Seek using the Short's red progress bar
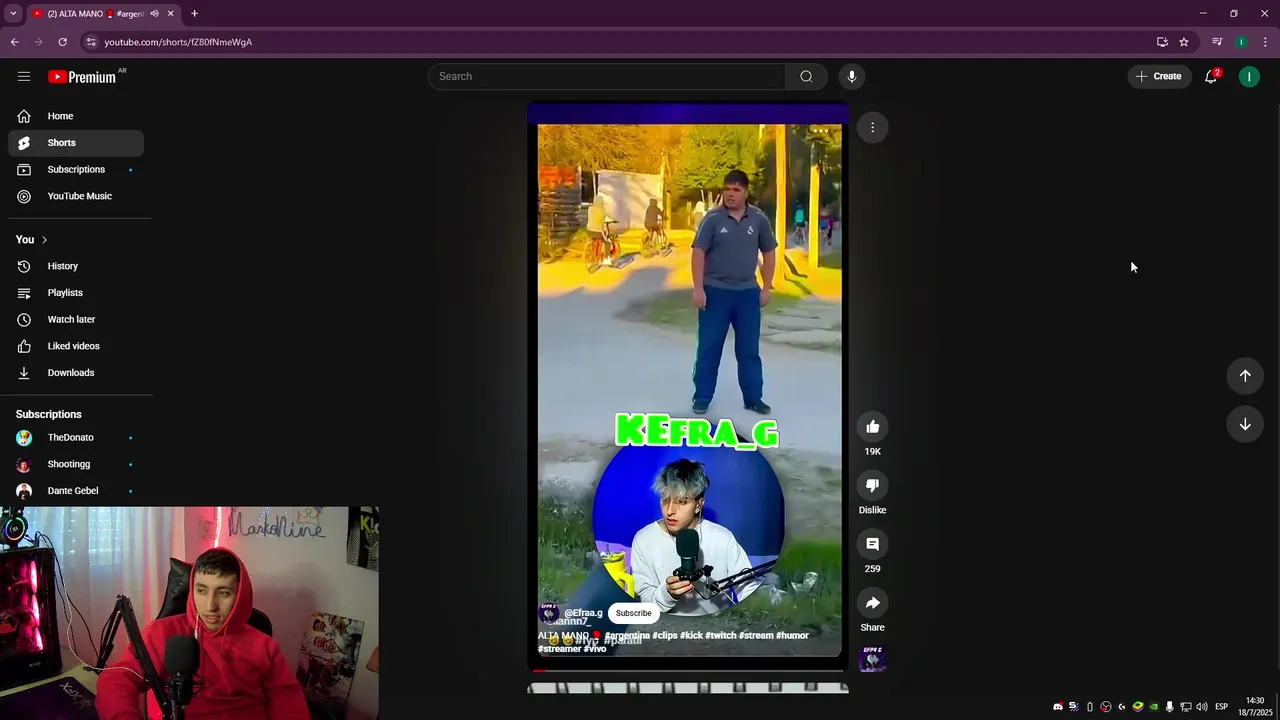 [x=688, y=670]
